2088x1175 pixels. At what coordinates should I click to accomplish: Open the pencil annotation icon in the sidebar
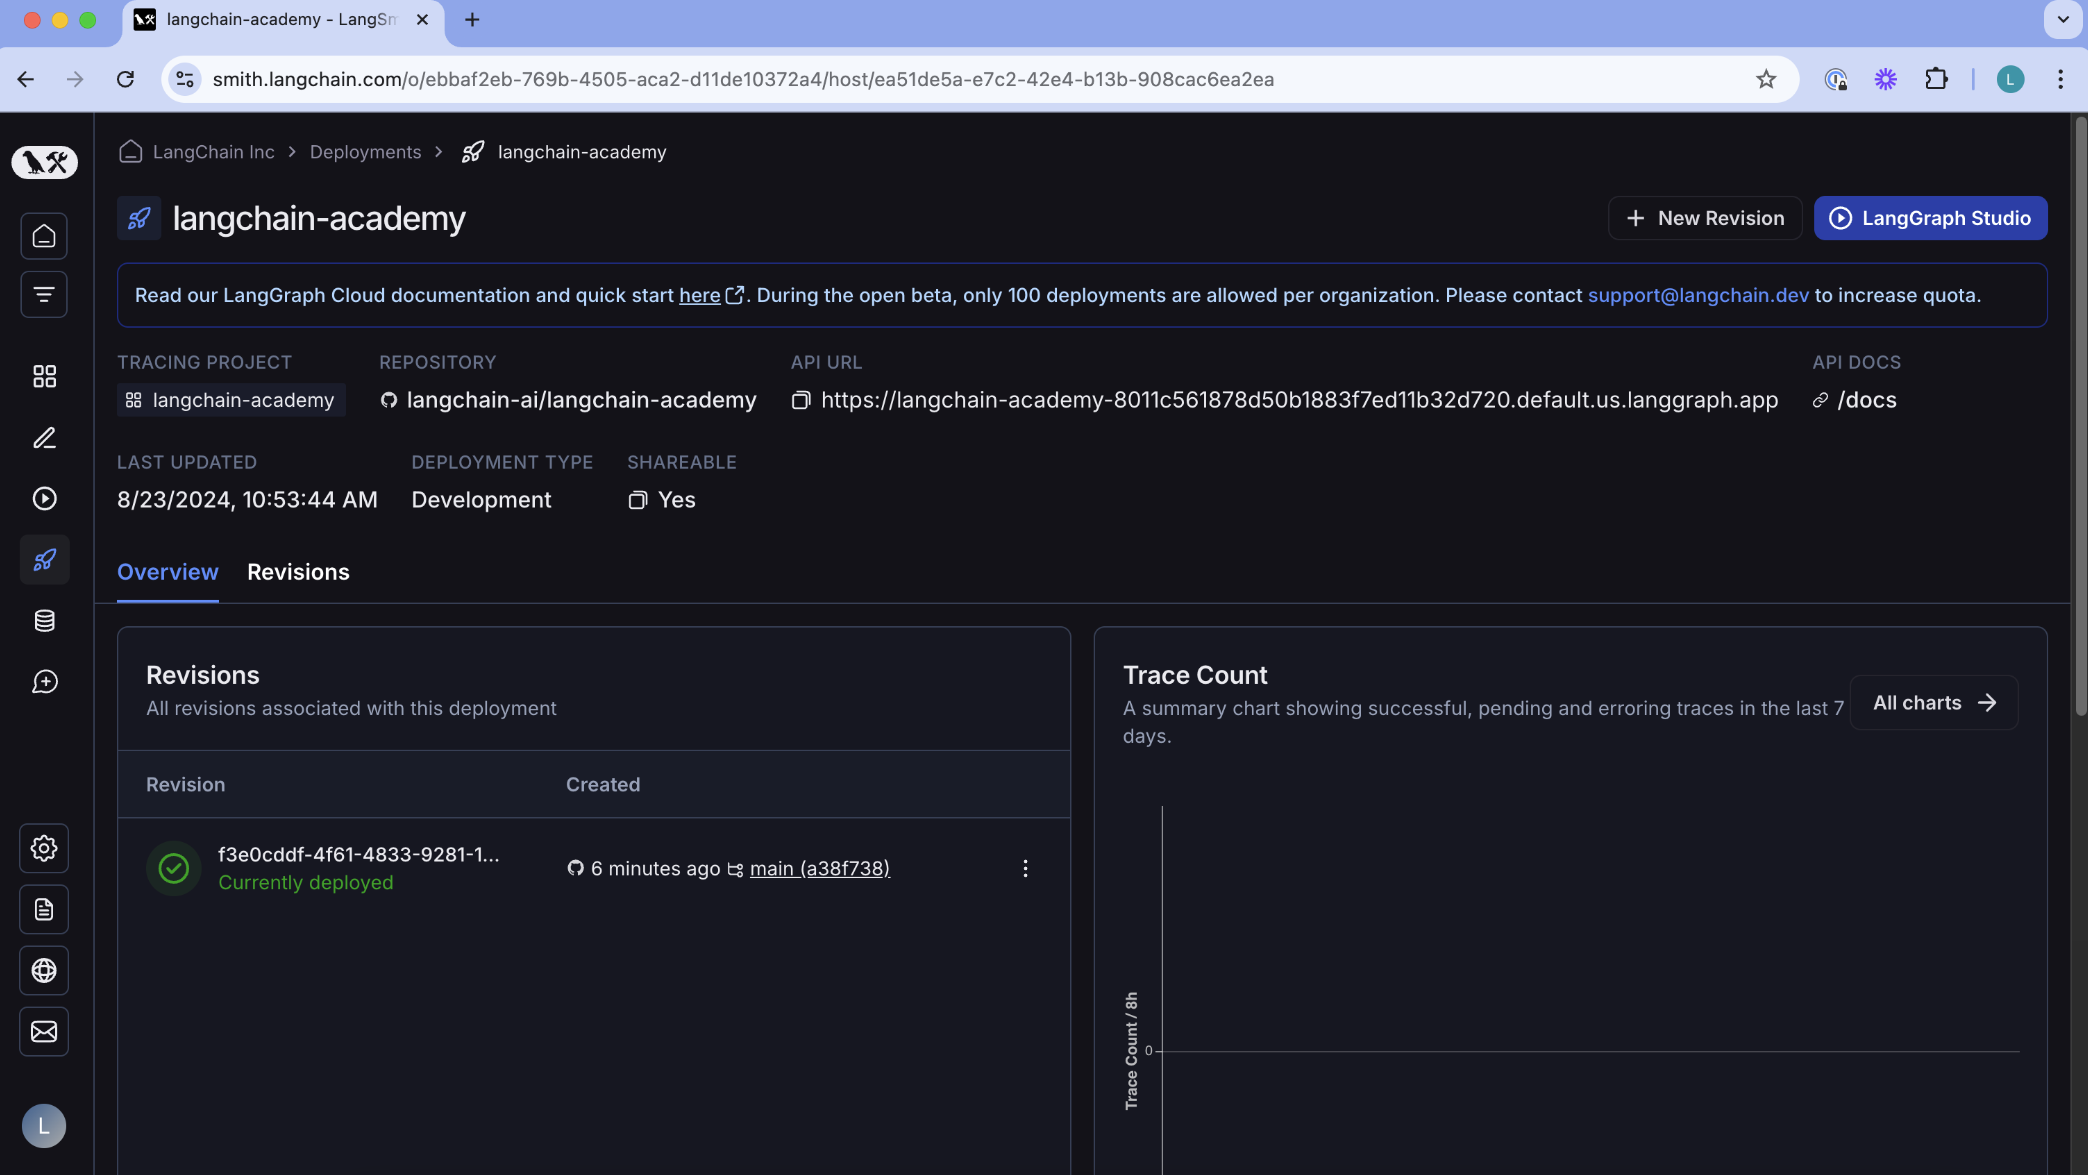tap(44, 437)
